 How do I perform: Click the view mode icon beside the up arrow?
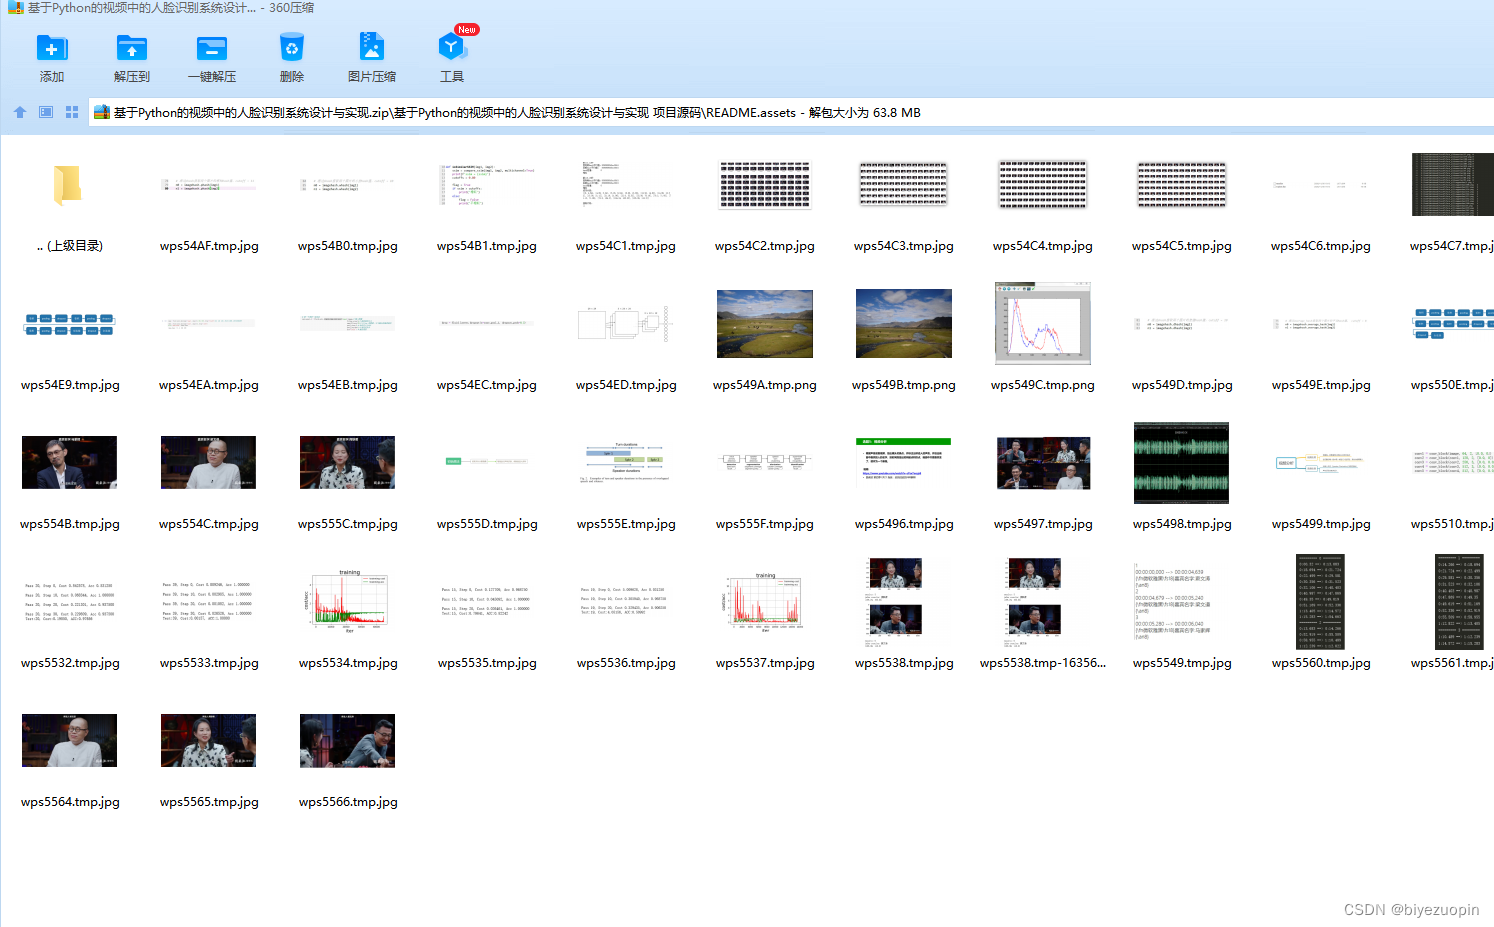(46, 113)
